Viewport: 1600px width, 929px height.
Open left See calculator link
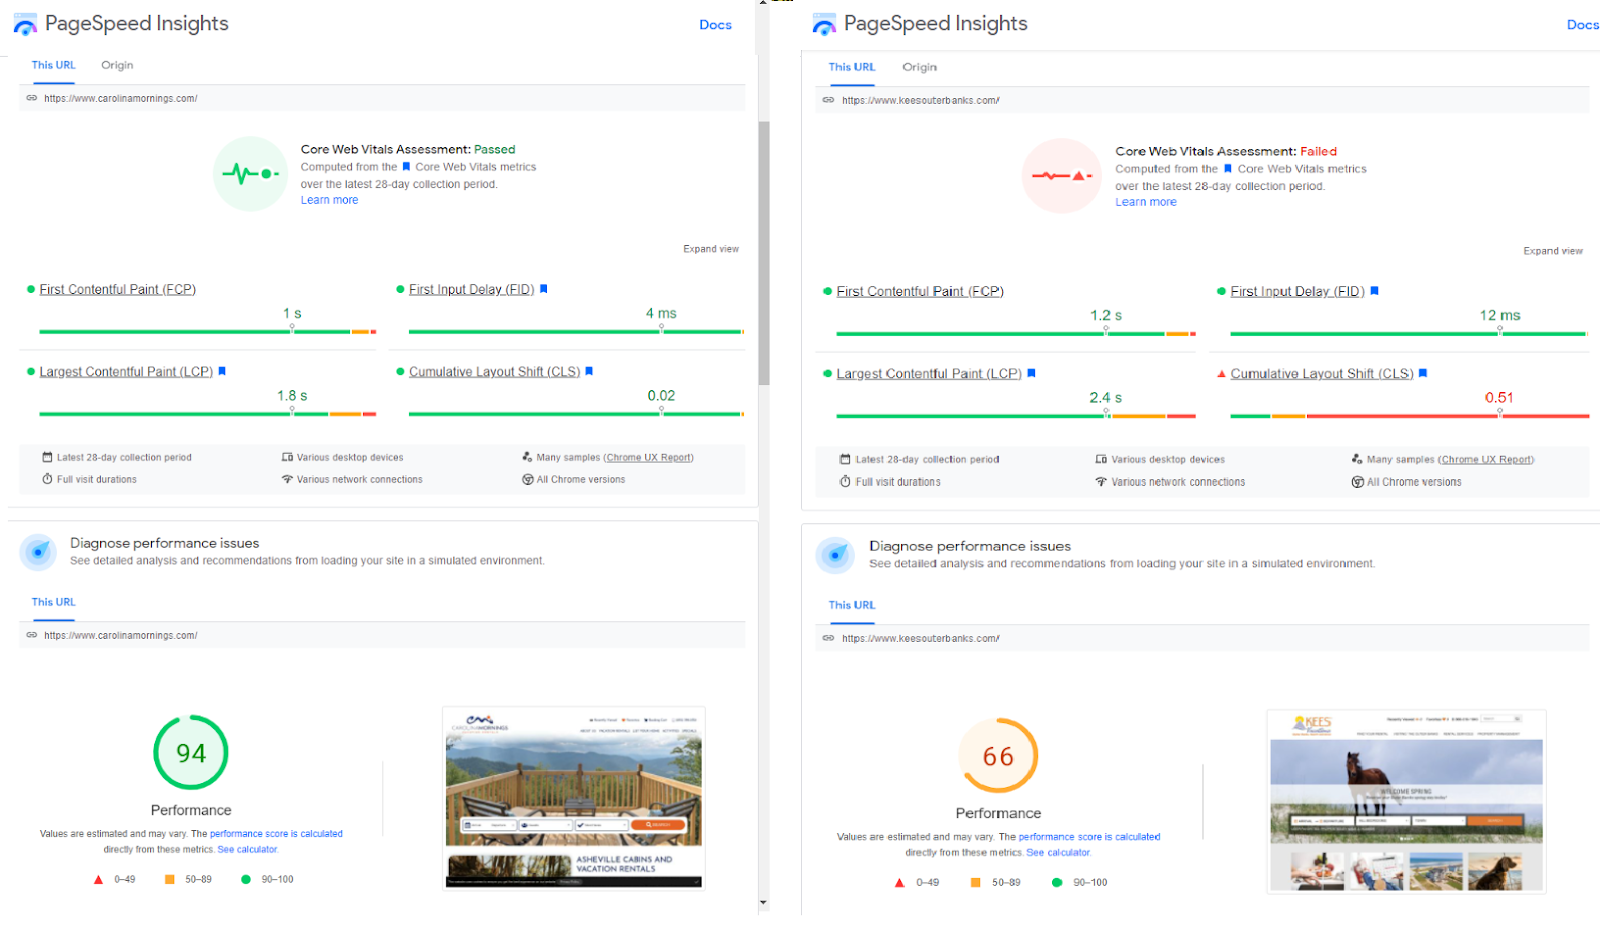click(247, 849)
